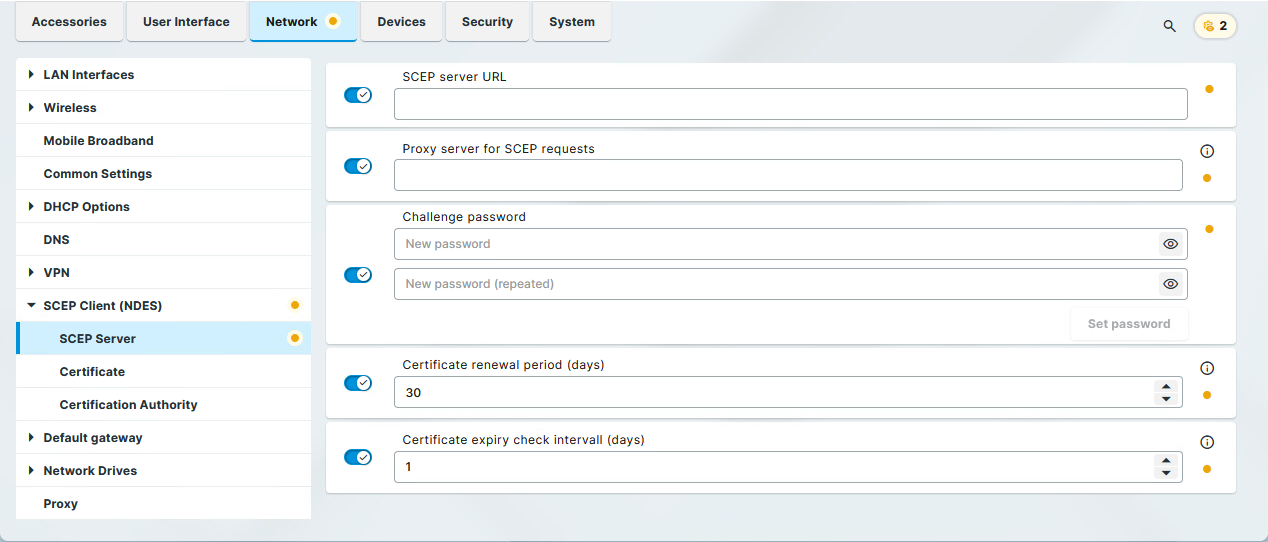Open the Devices tab
This screenshot has height=542, width=1268.
tap(401, 22)
